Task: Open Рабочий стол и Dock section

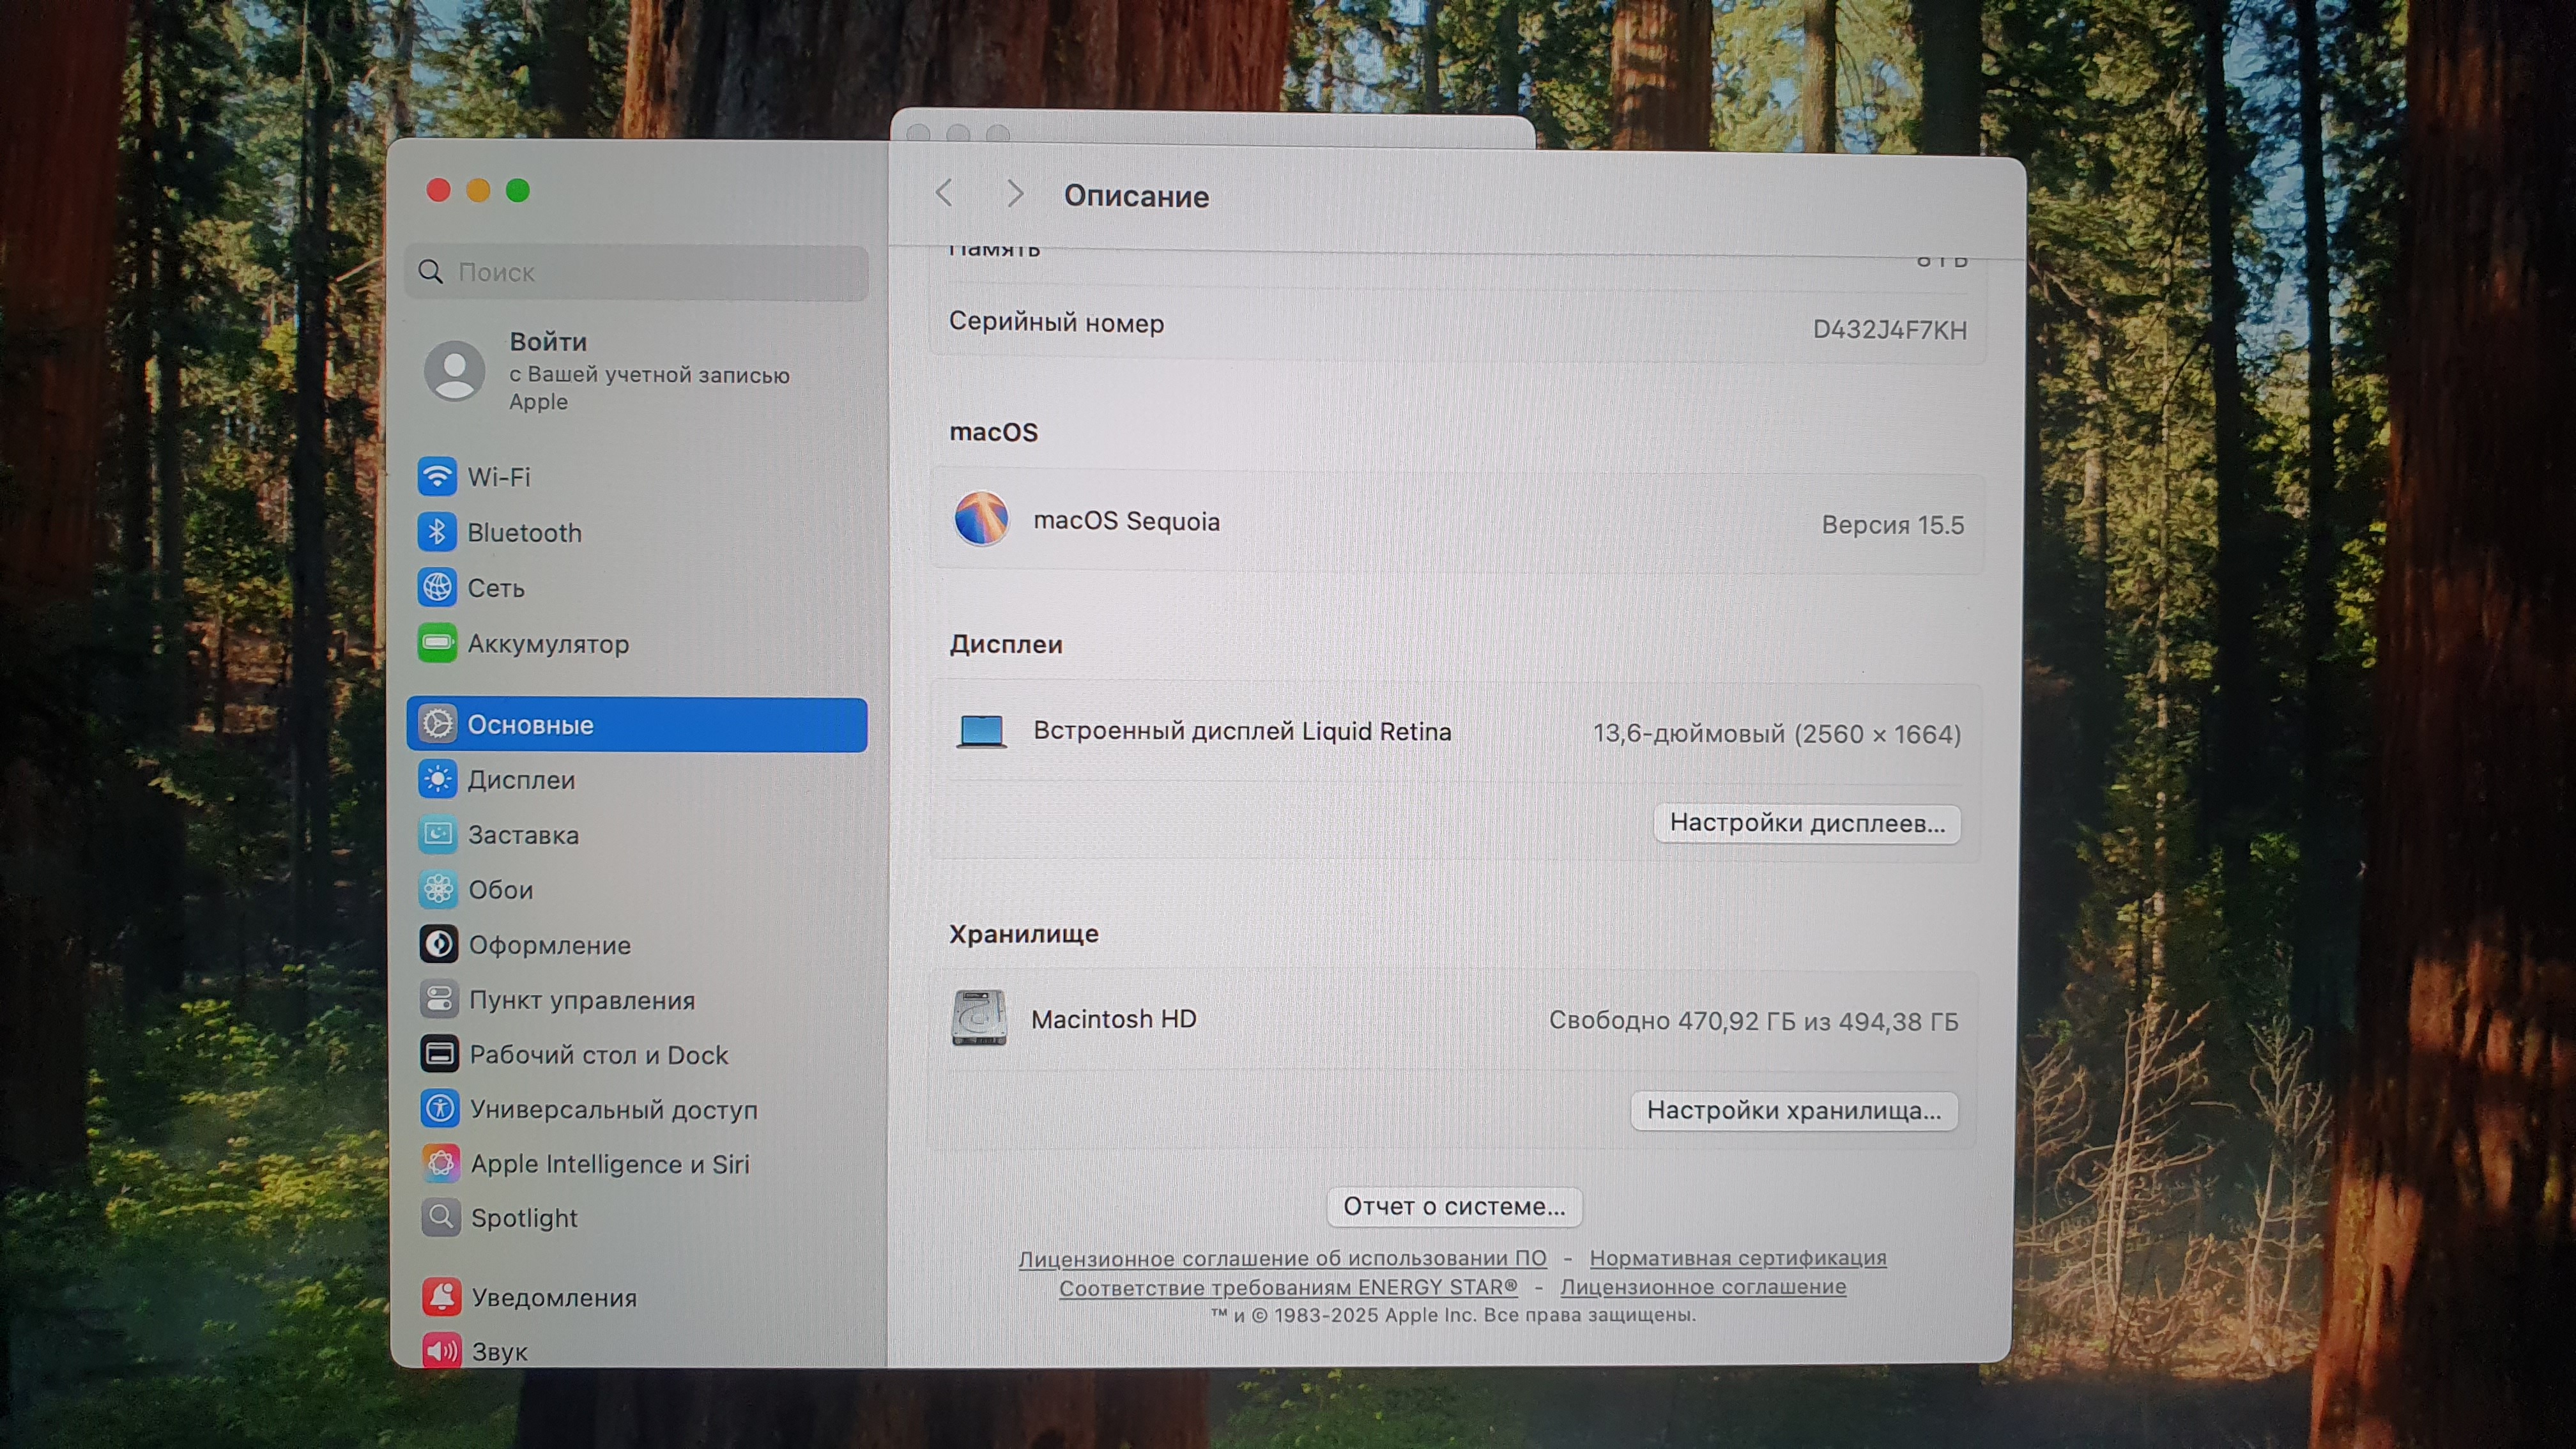Action: [x=598, y=1054]
